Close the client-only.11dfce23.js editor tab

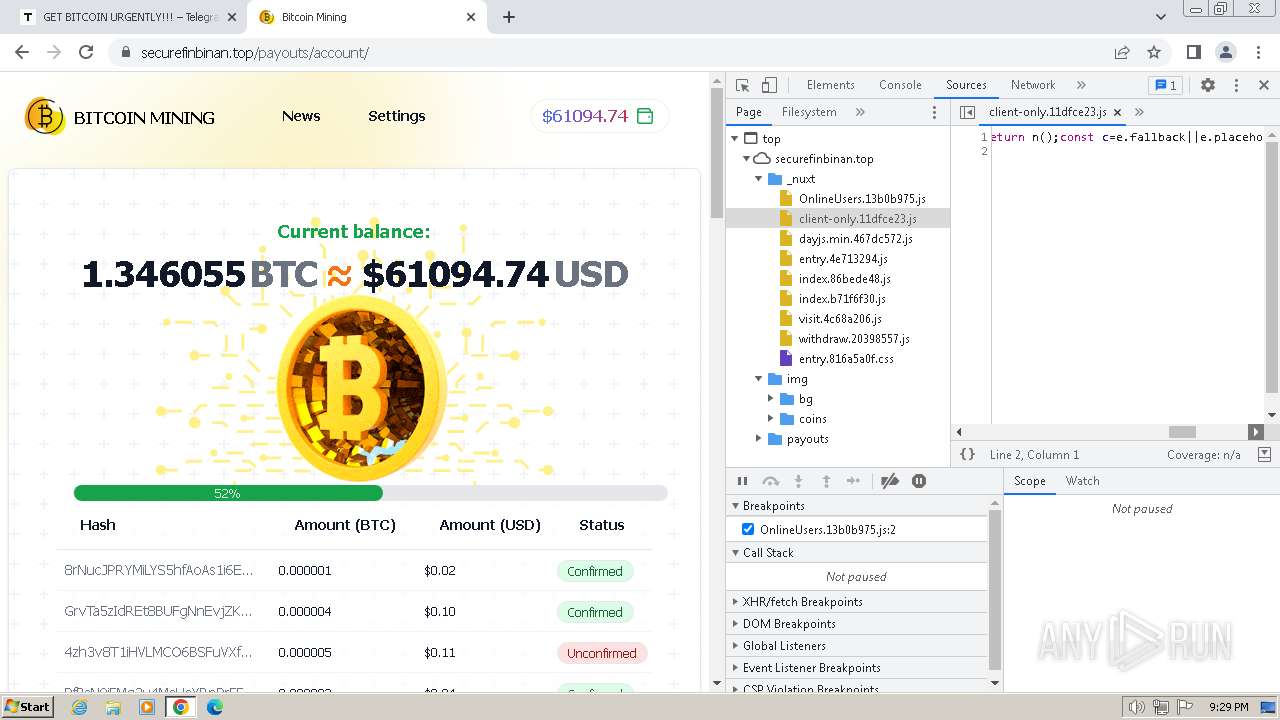tap(1117, 112)
